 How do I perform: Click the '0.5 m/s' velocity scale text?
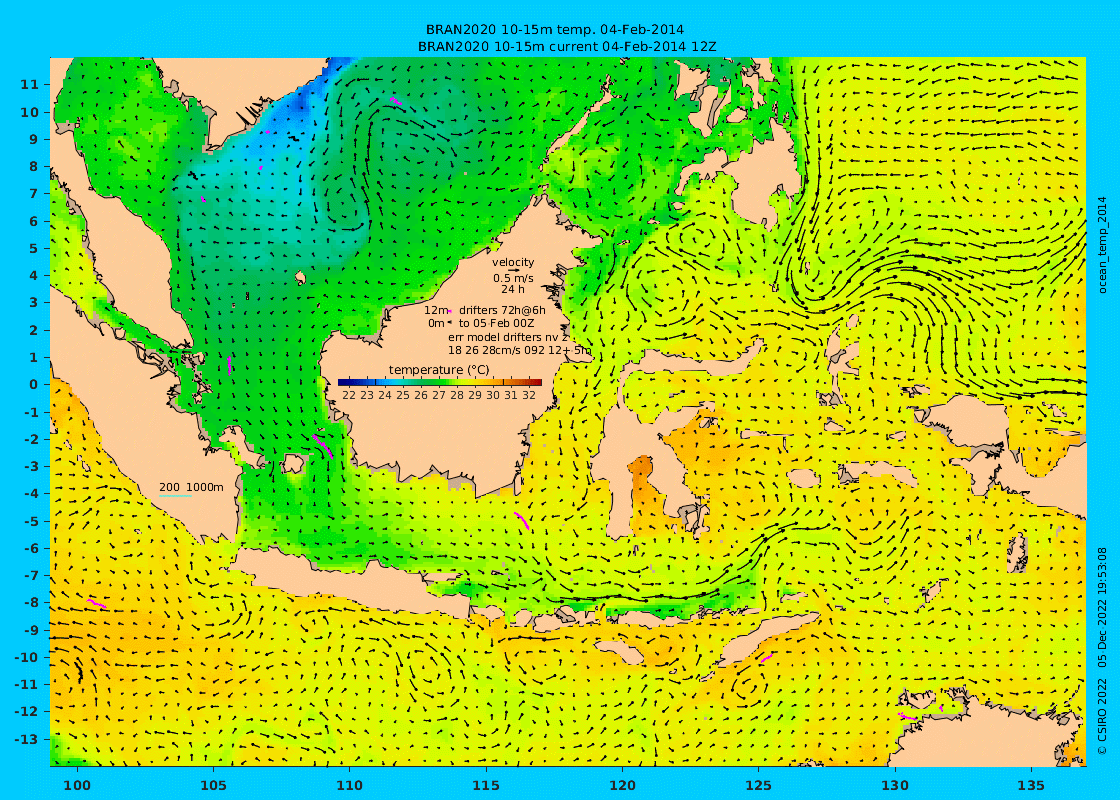513,278
